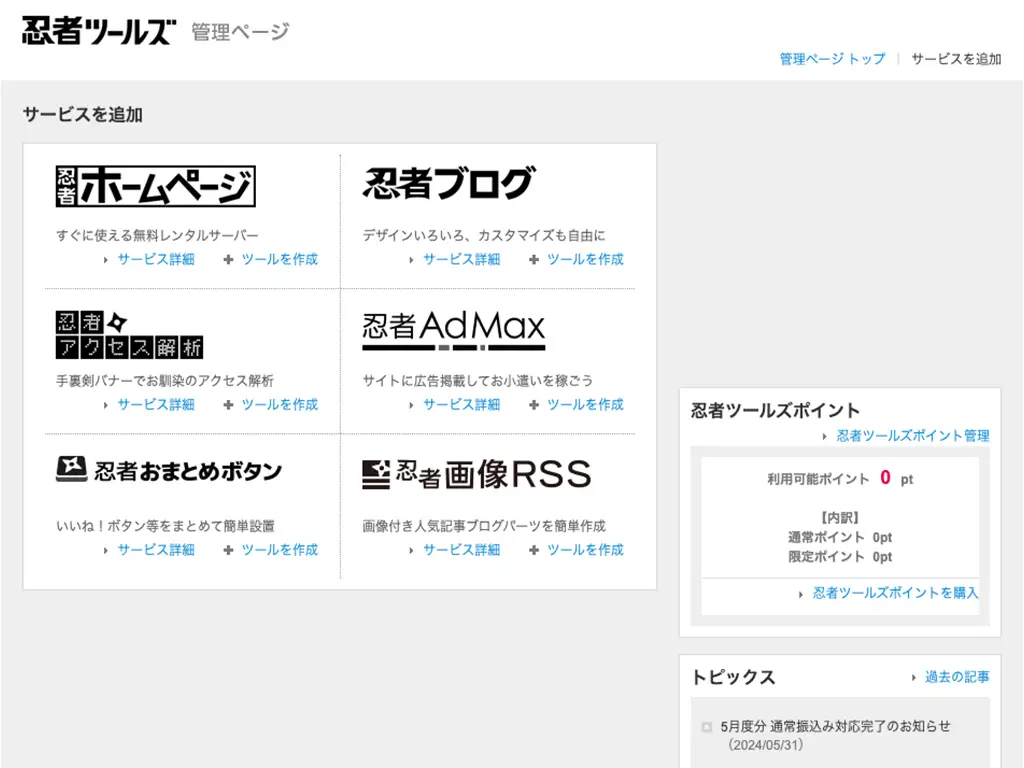The image size is (1024, 768).
Task: Open サービス詳細 for 忍者おまとめボタン
Action: pos(155,550)
